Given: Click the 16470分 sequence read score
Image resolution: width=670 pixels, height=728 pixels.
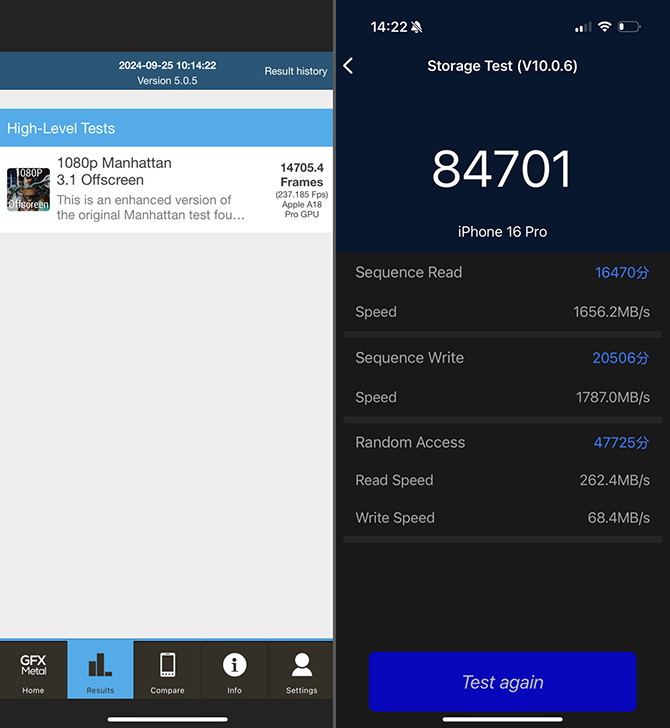Looking at the screenshot, I should pos(622,272).
